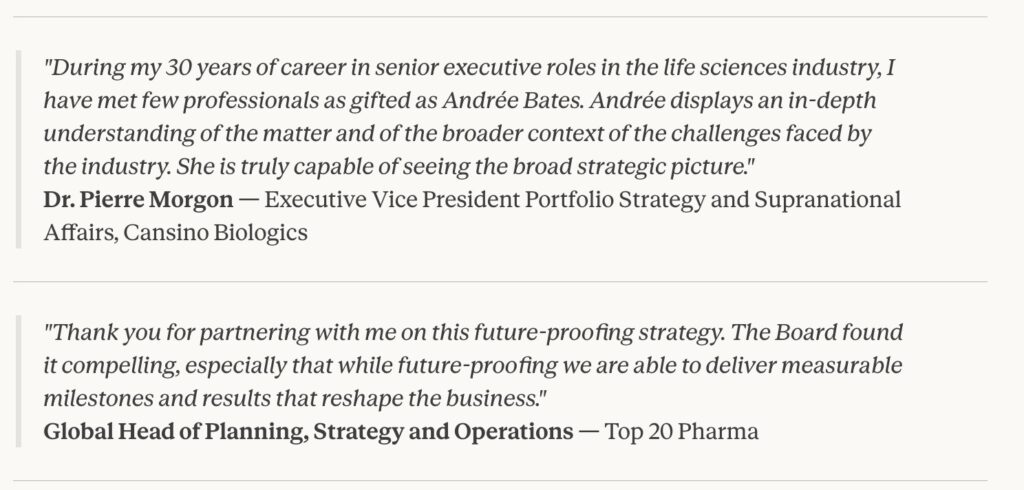Click the name Dr. Pierre Morgon
This screenshot has width=1024, height=490.
click(139, 200)
